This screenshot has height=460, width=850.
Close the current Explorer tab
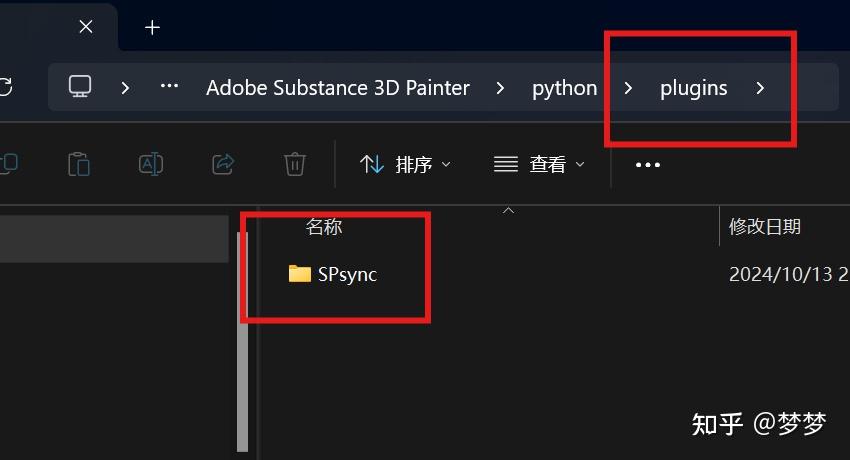[x=86, y=27]
